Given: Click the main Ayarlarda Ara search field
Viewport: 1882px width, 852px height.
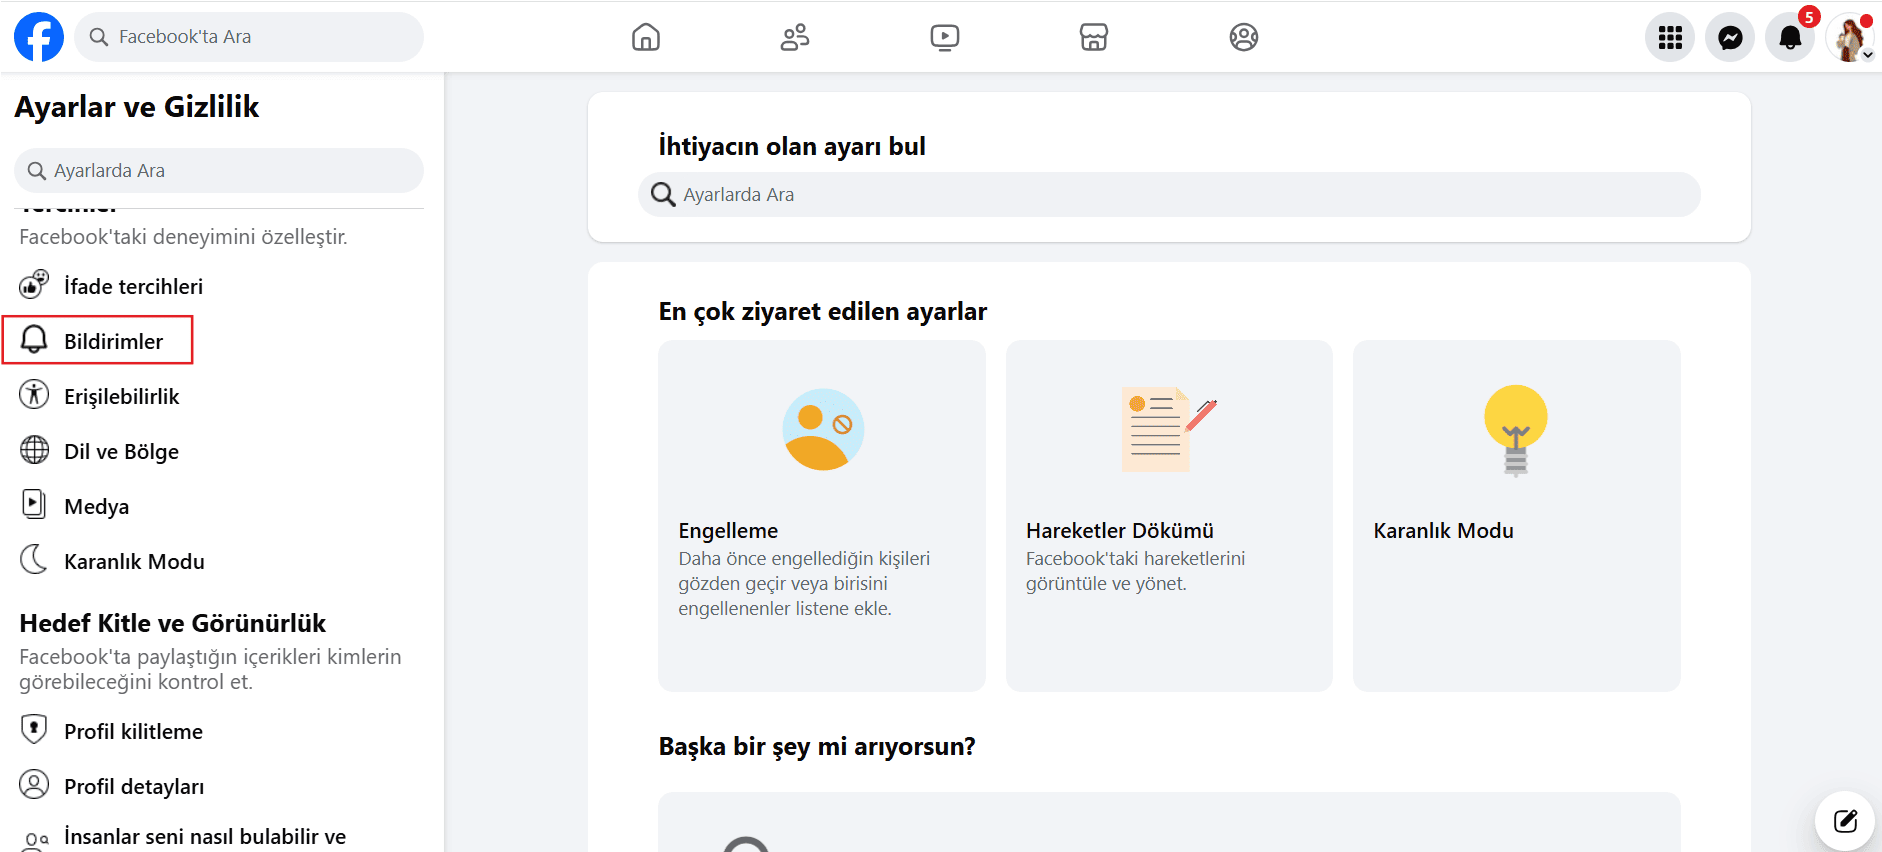Looking at the screenshot, I should tap(1169, 195).
